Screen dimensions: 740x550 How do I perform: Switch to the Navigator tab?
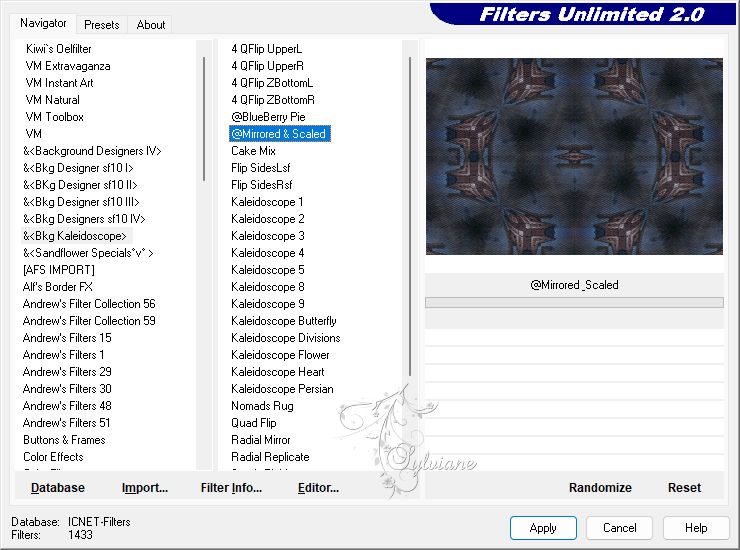(x=43, y=23)
